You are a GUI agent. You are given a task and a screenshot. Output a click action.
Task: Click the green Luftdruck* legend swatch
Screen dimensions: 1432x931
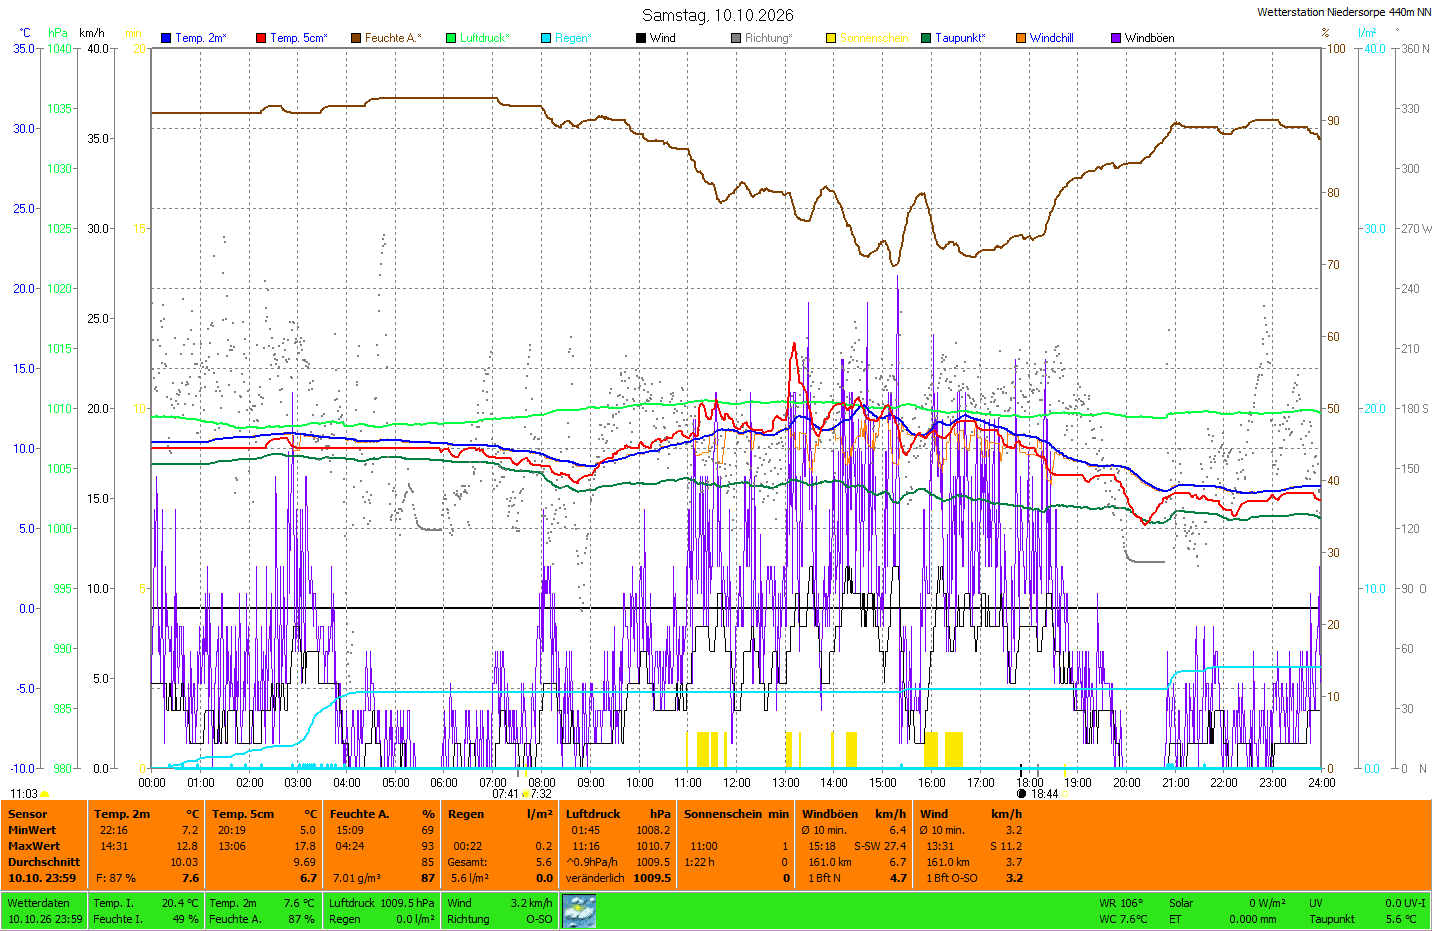tap(451, 38)
